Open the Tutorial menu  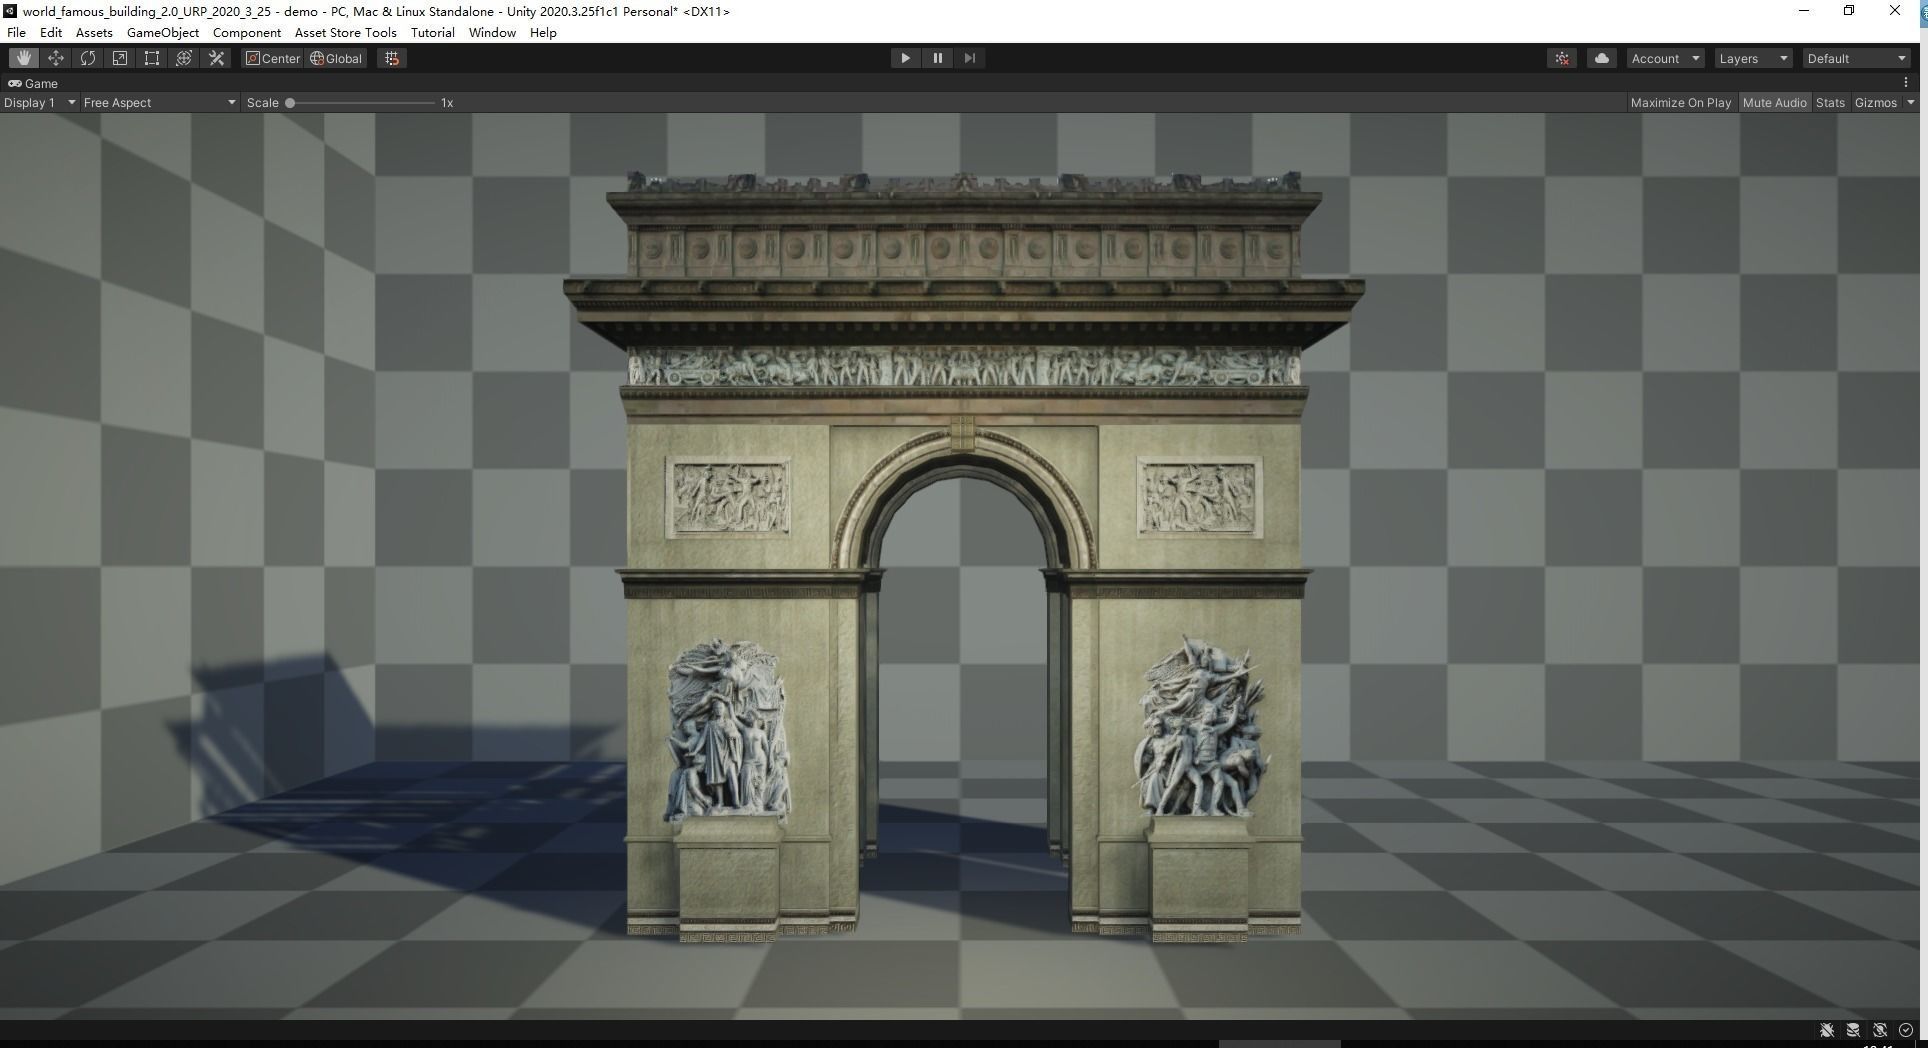coord(433,32)
